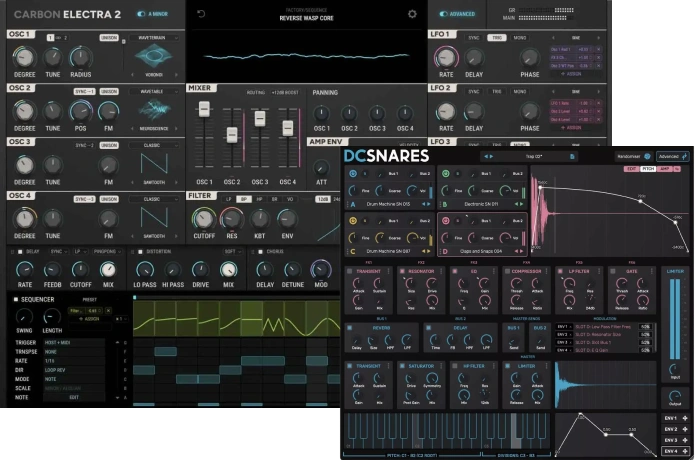The width and height of the screenshot is (700, 460).
Task: Click LFO 1 SYNC button
Action: pyautogui.click(x=474, y=38)
